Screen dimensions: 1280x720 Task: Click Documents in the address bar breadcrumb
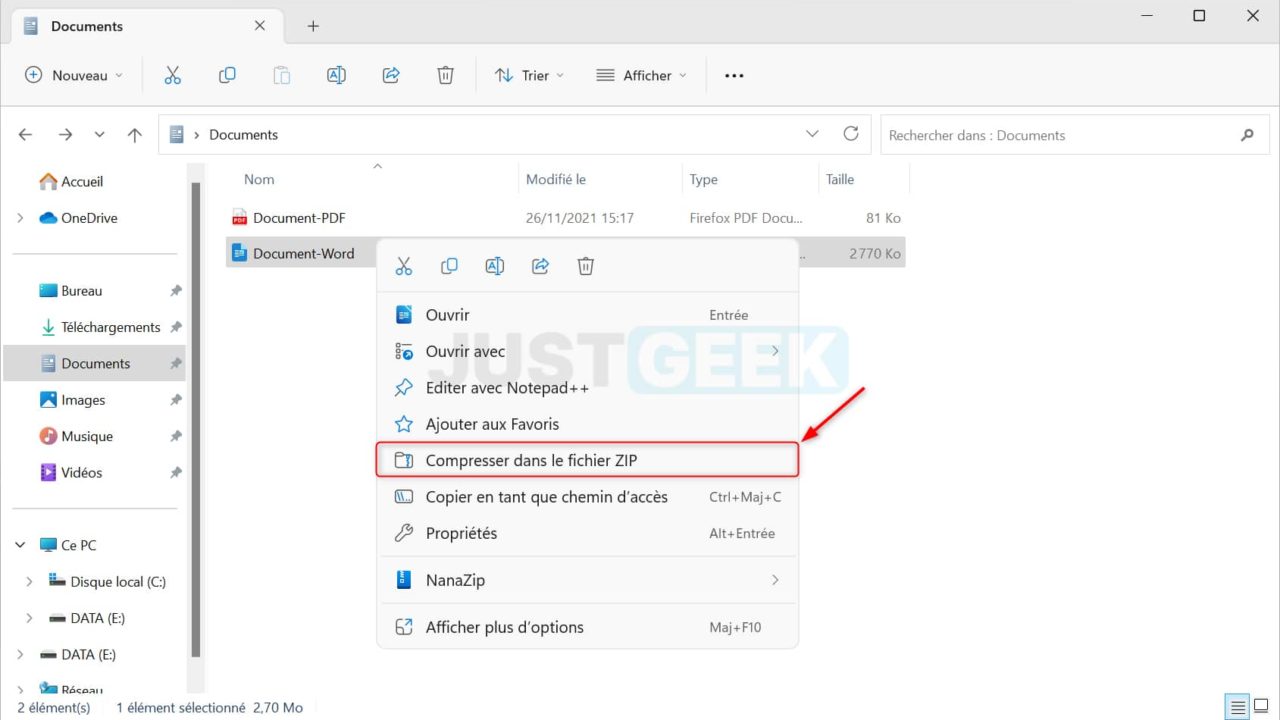pyautogui.click(x=243, y=134)
